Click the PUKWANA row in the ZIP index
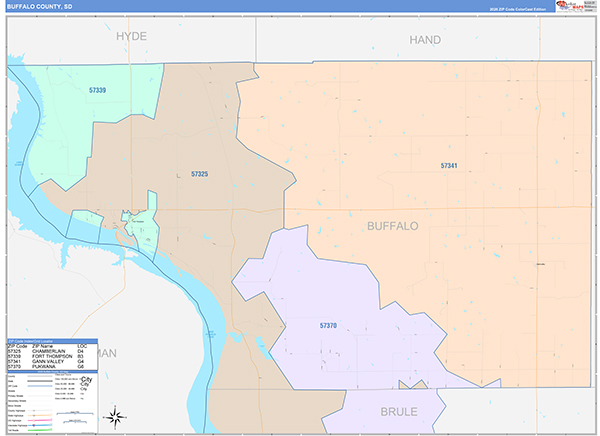Image resolution: width=600 pixels, height=436 pixels. [48, 366]
